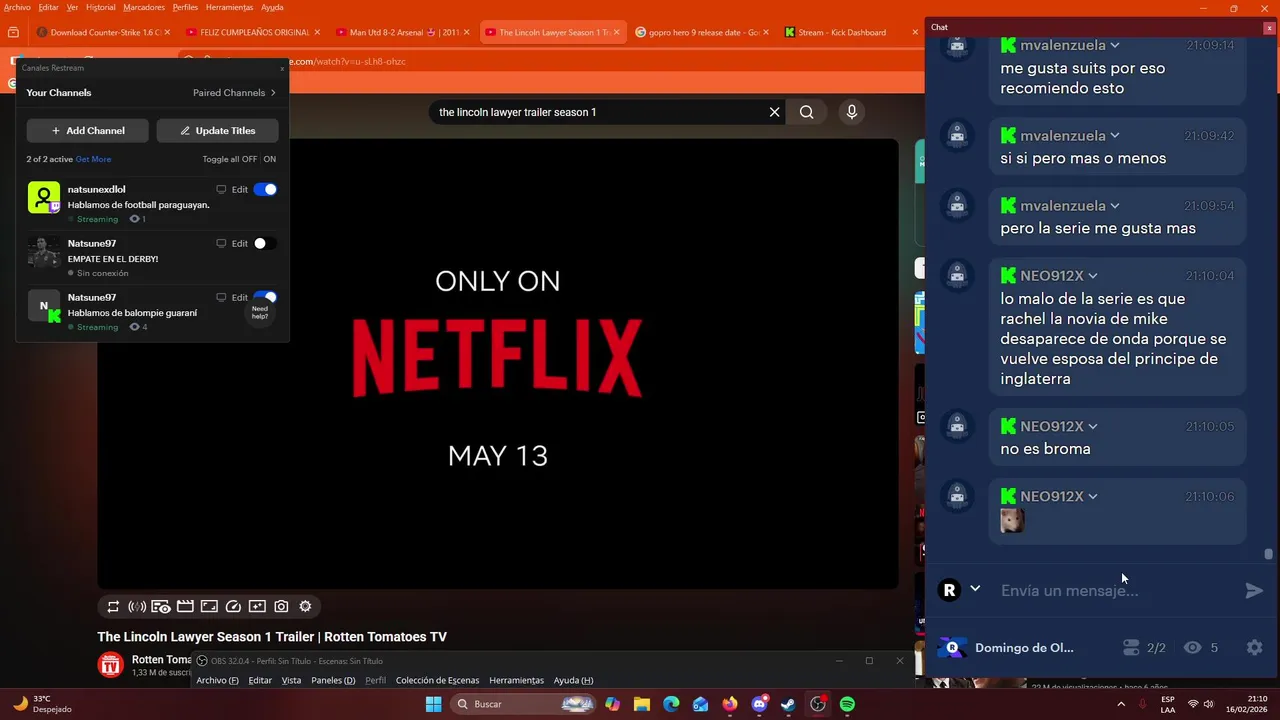Image resolution: width=1280 pixels, height=720 pixels.
Task: Switch to gopro hero 9 release date tab
Action: click(702, 32)
